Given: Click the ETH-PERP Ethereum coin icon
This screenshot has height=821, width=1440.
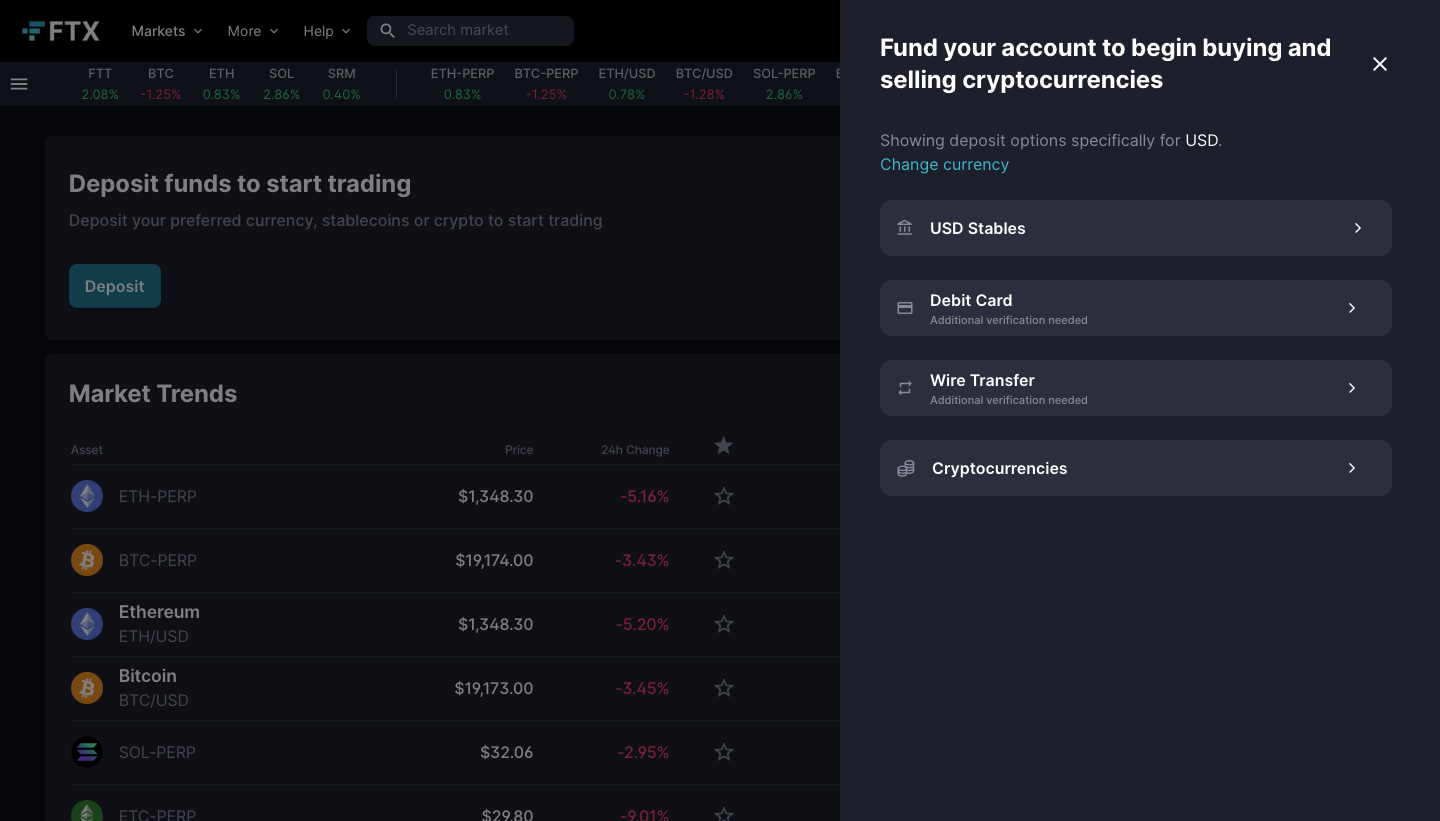Looking at the screenshot, I should [87, 496].
